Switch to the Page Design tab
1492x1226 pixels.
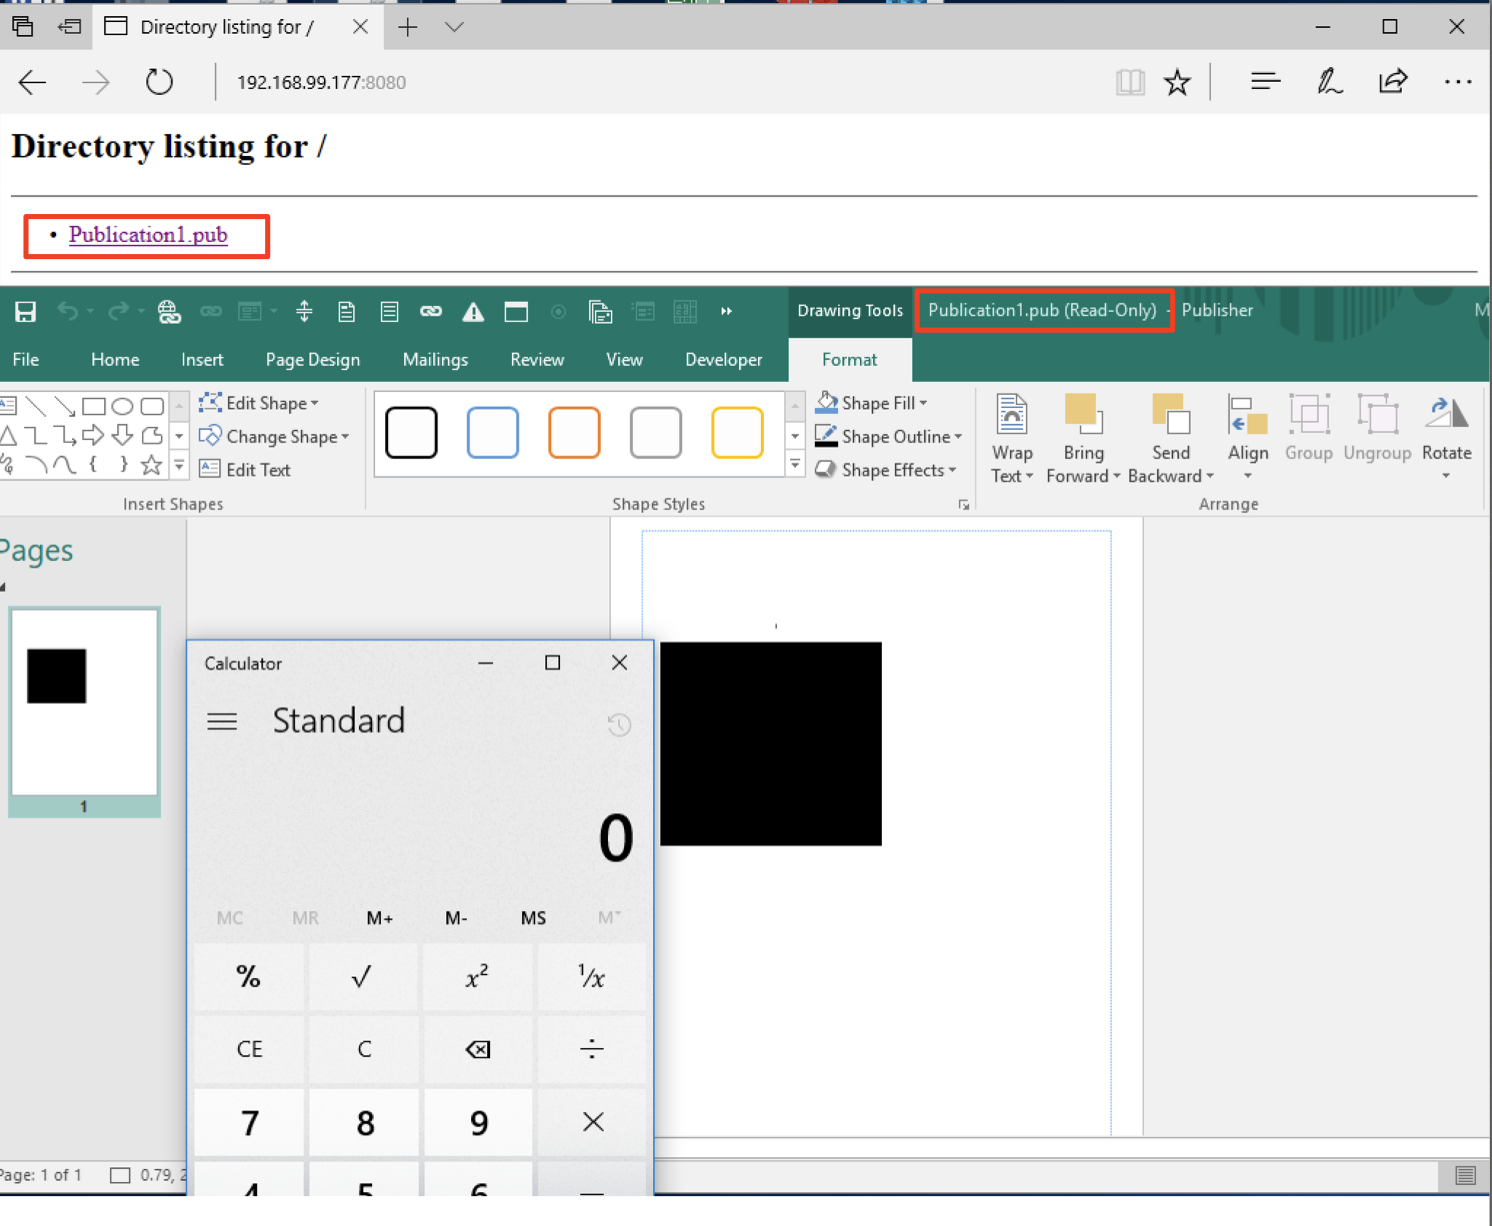point(312,359)
